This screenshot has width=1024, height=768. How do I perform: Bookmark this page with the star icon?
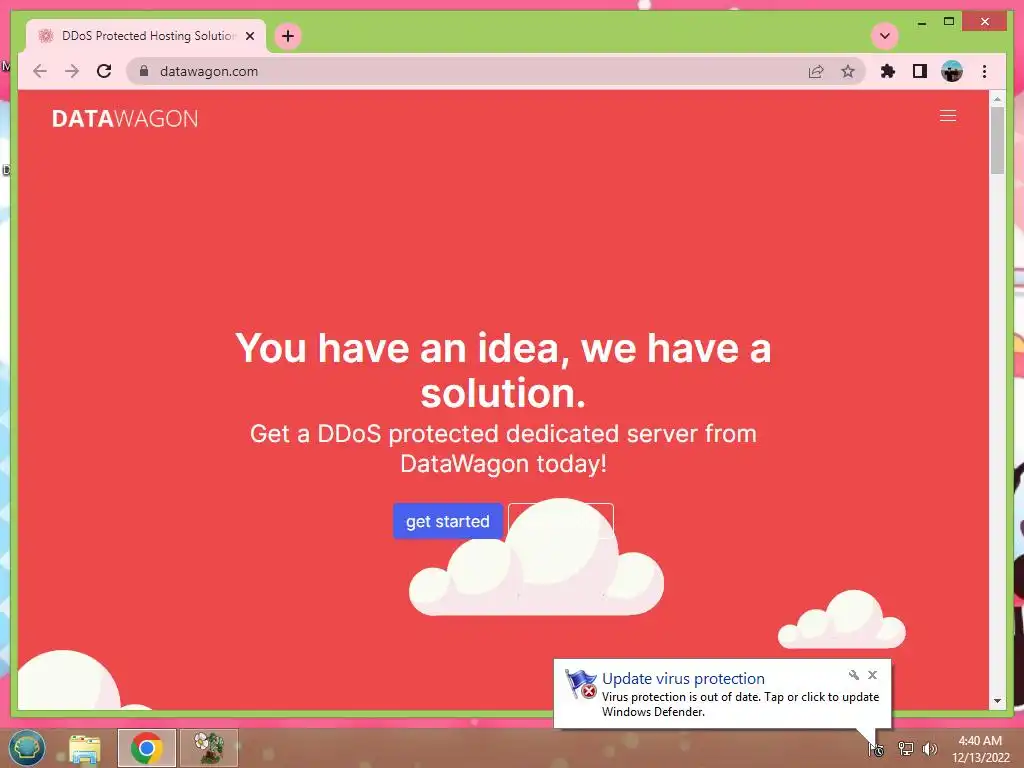(x=848, y=71)
